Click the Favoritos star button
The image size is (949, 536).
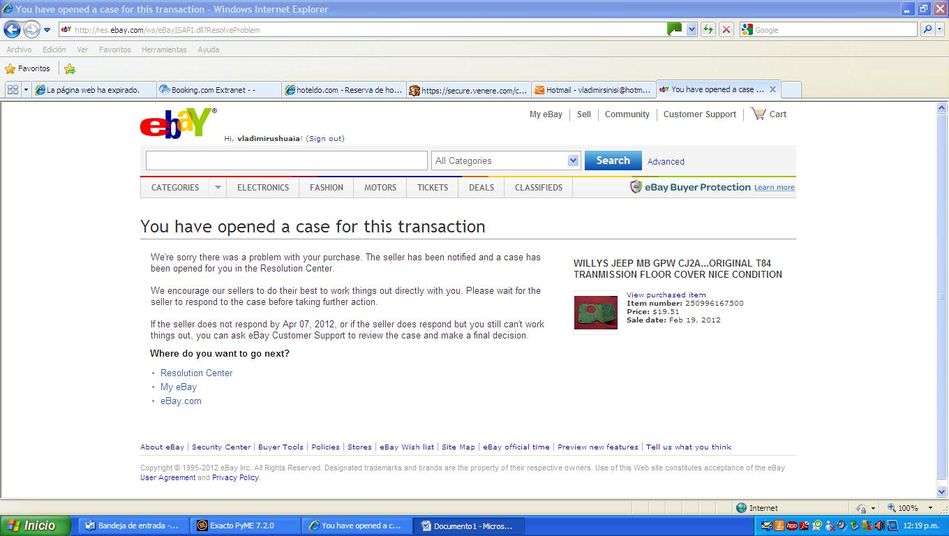[28, 68]
